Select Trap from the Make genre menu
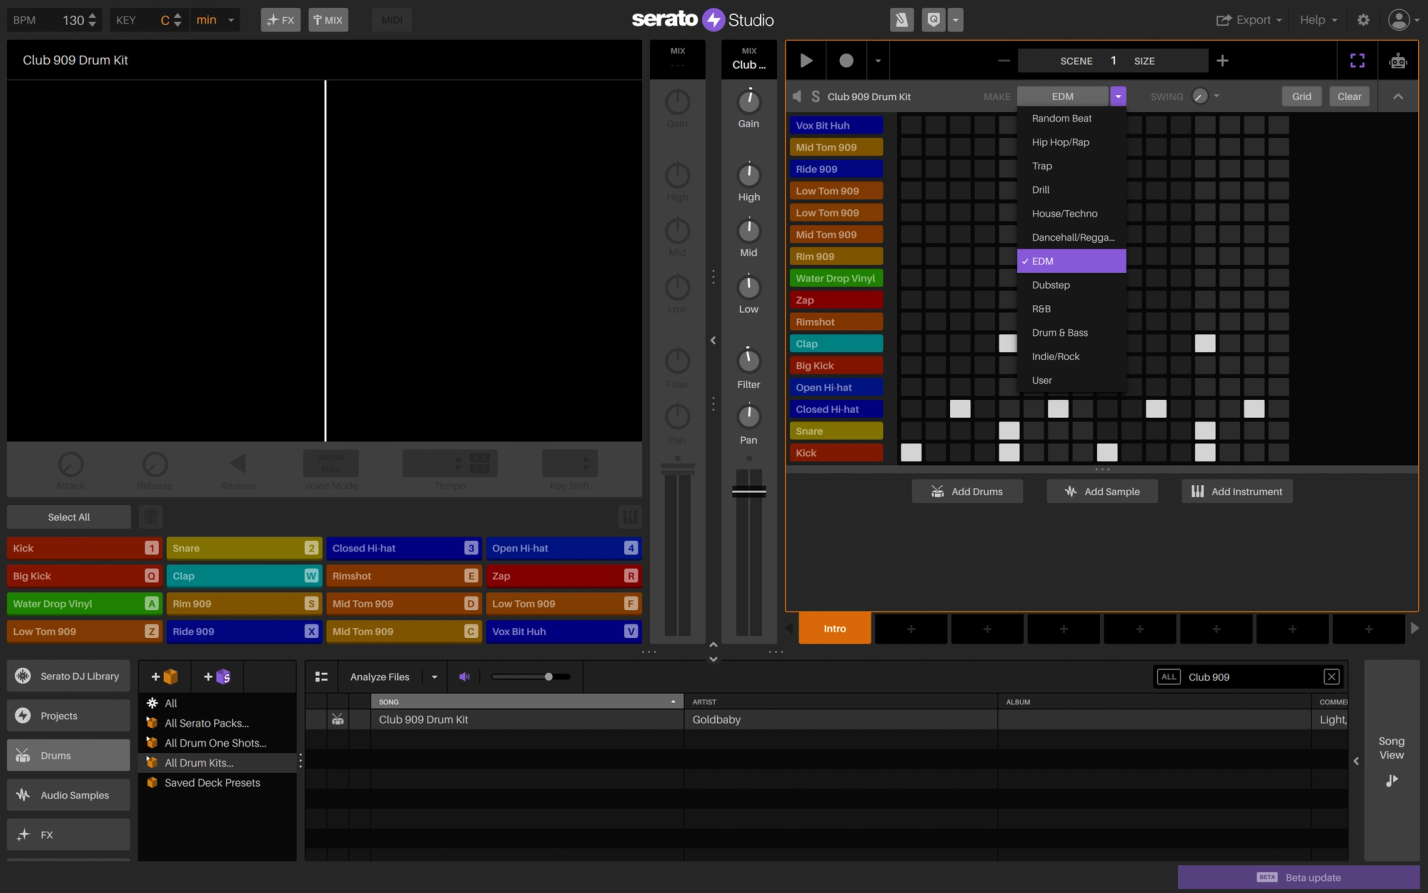Screen dimensions: 1428x893 1042,165
